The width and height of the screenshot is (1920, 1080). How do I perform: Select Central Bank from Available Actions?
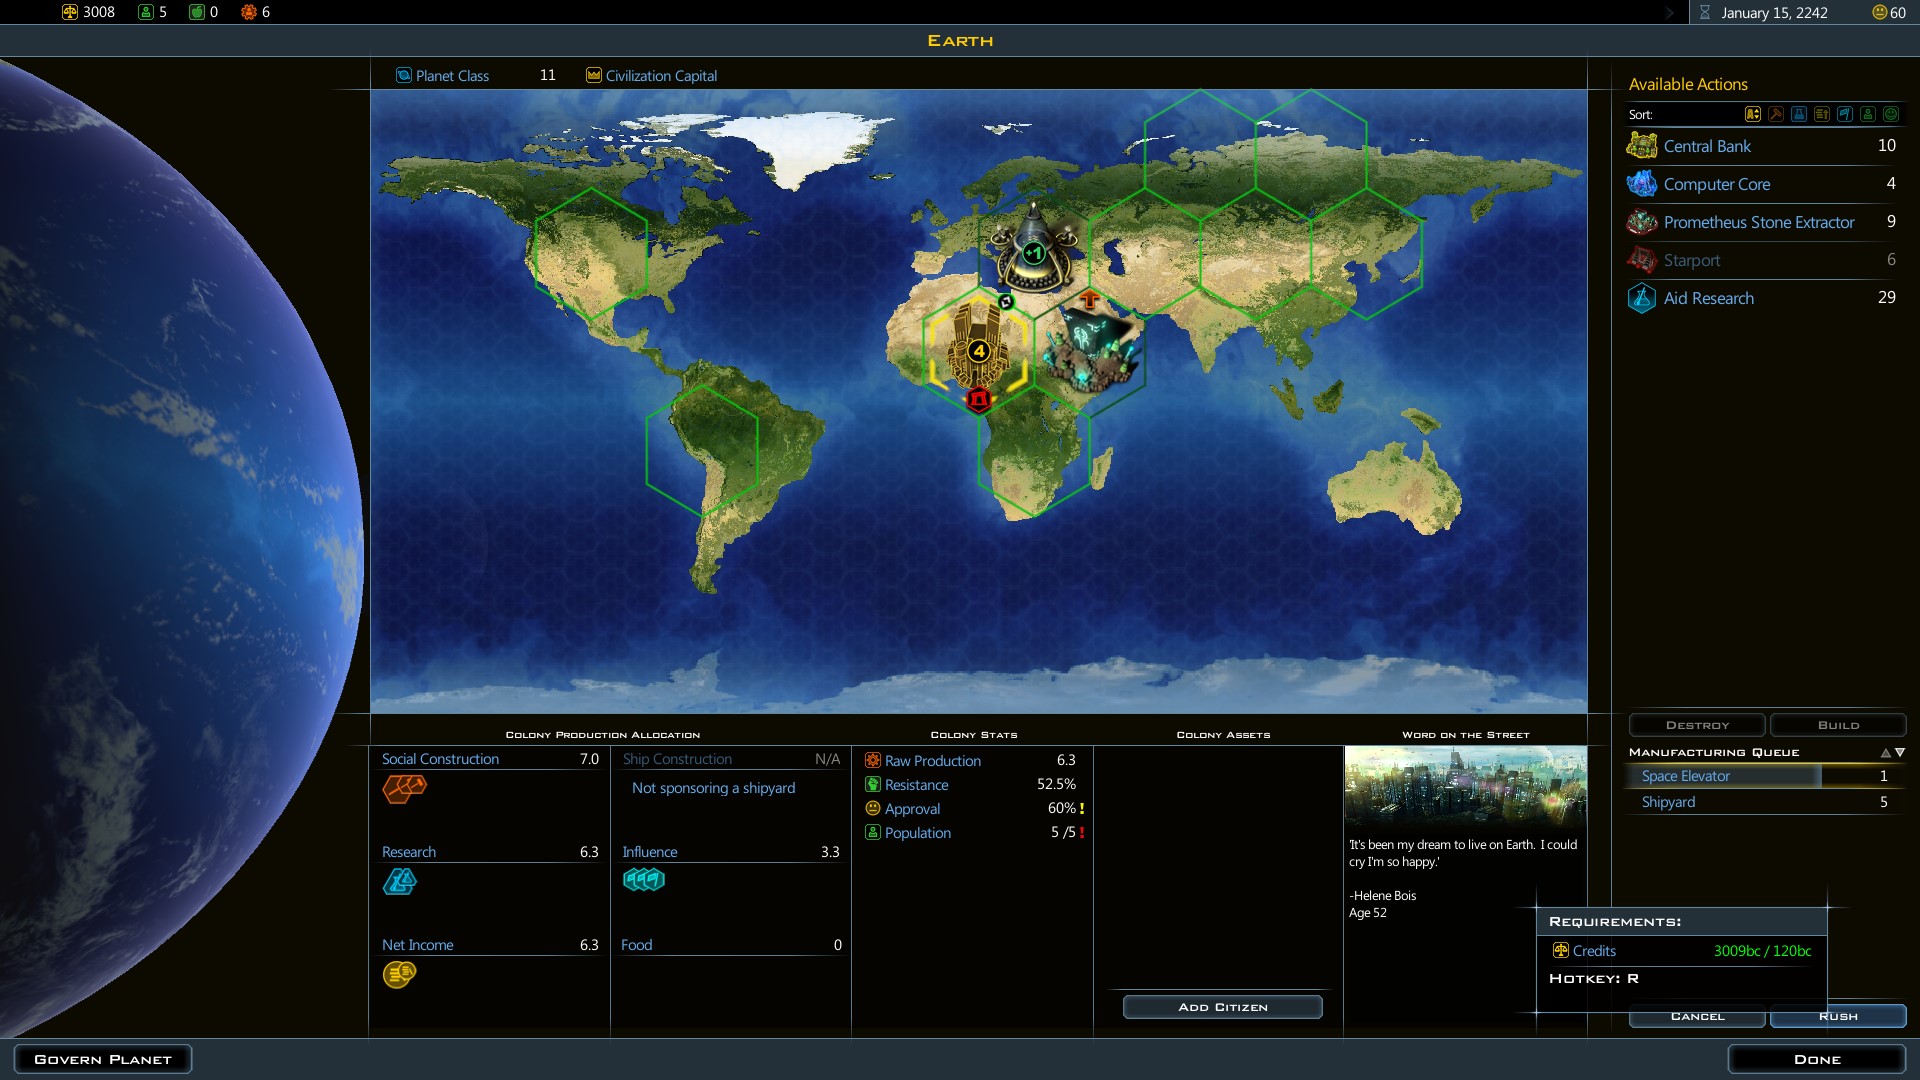1707,146
